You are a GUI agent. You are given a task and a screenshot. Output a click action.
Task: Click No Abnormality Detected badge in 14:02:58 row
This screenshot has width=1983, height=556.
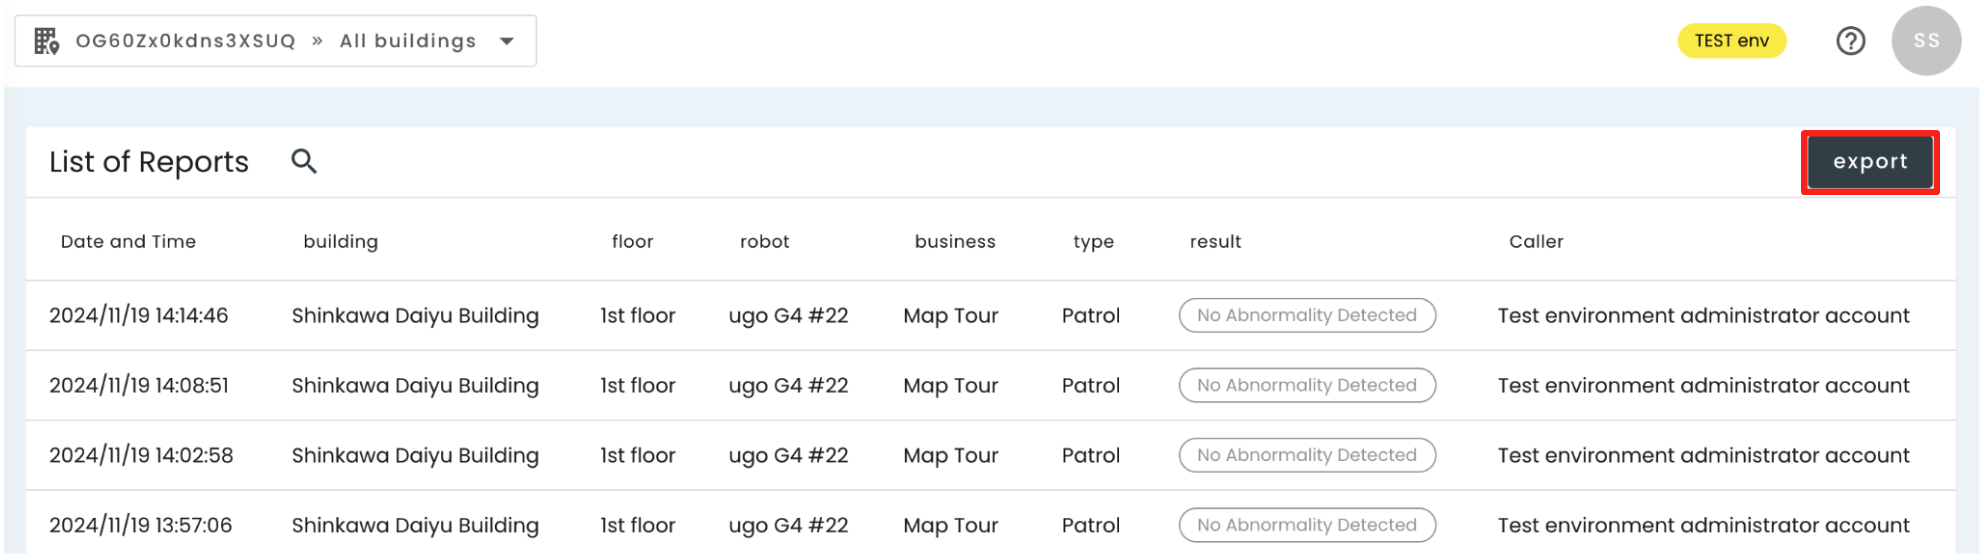[x=1307, y=455]
